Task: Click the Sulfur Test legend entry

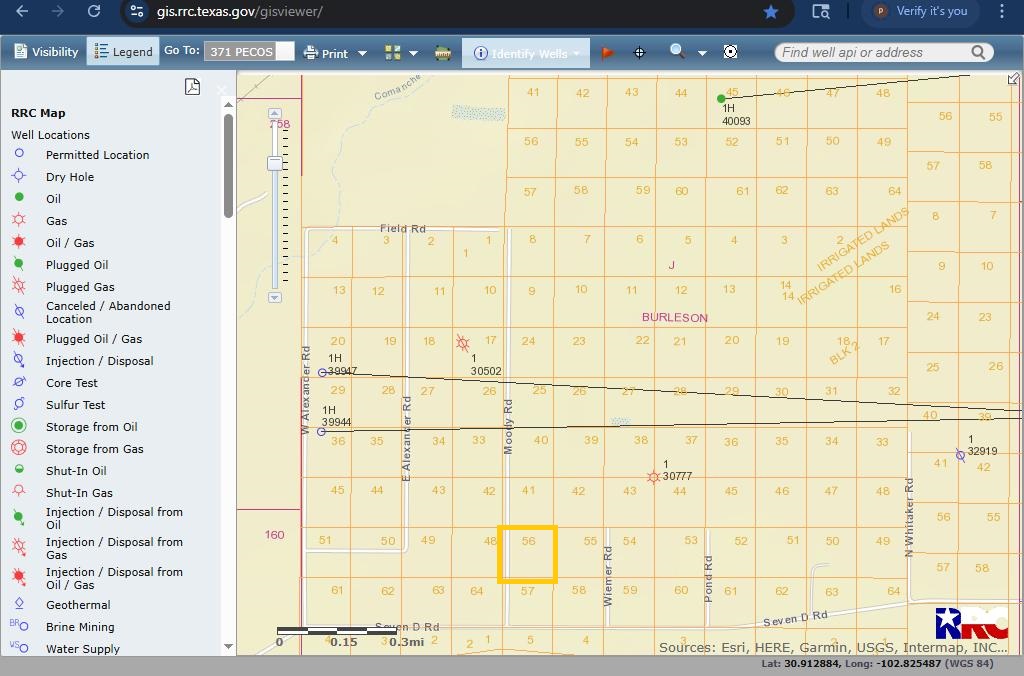Action: 75,405
